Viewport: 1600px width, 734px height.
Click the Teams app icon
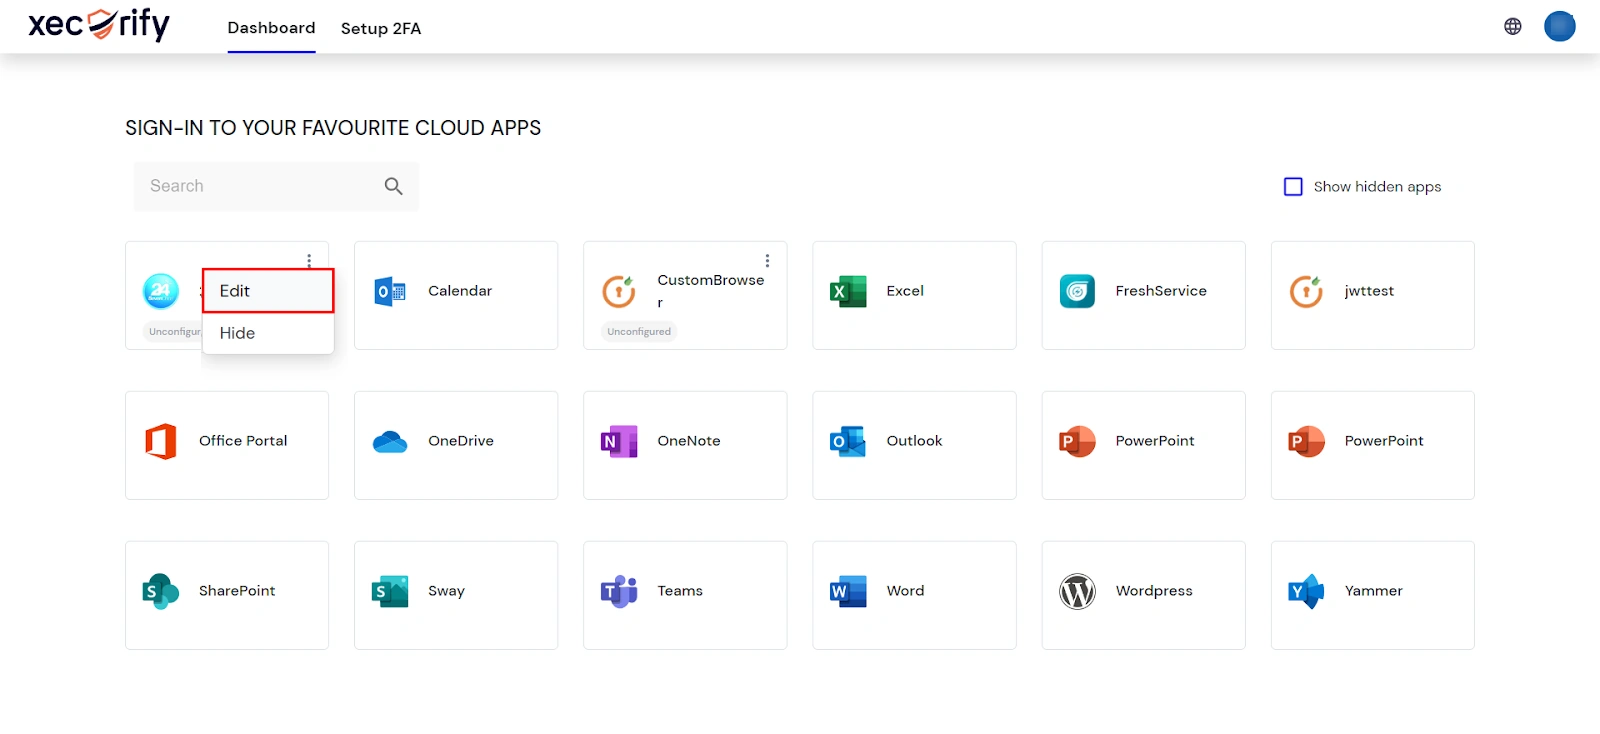click(x=619, y=591)
